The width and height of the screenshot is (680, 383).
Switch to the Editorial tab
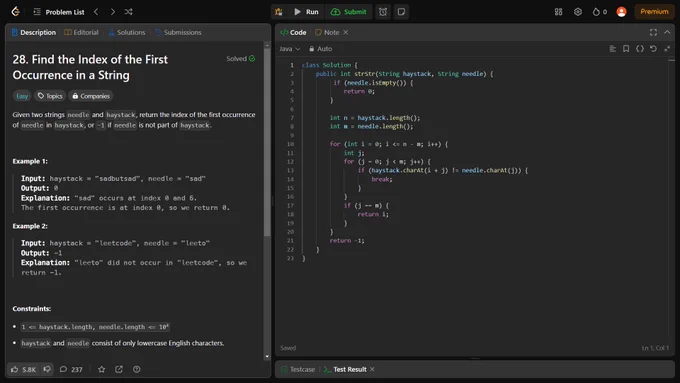(x=81, y=32)
